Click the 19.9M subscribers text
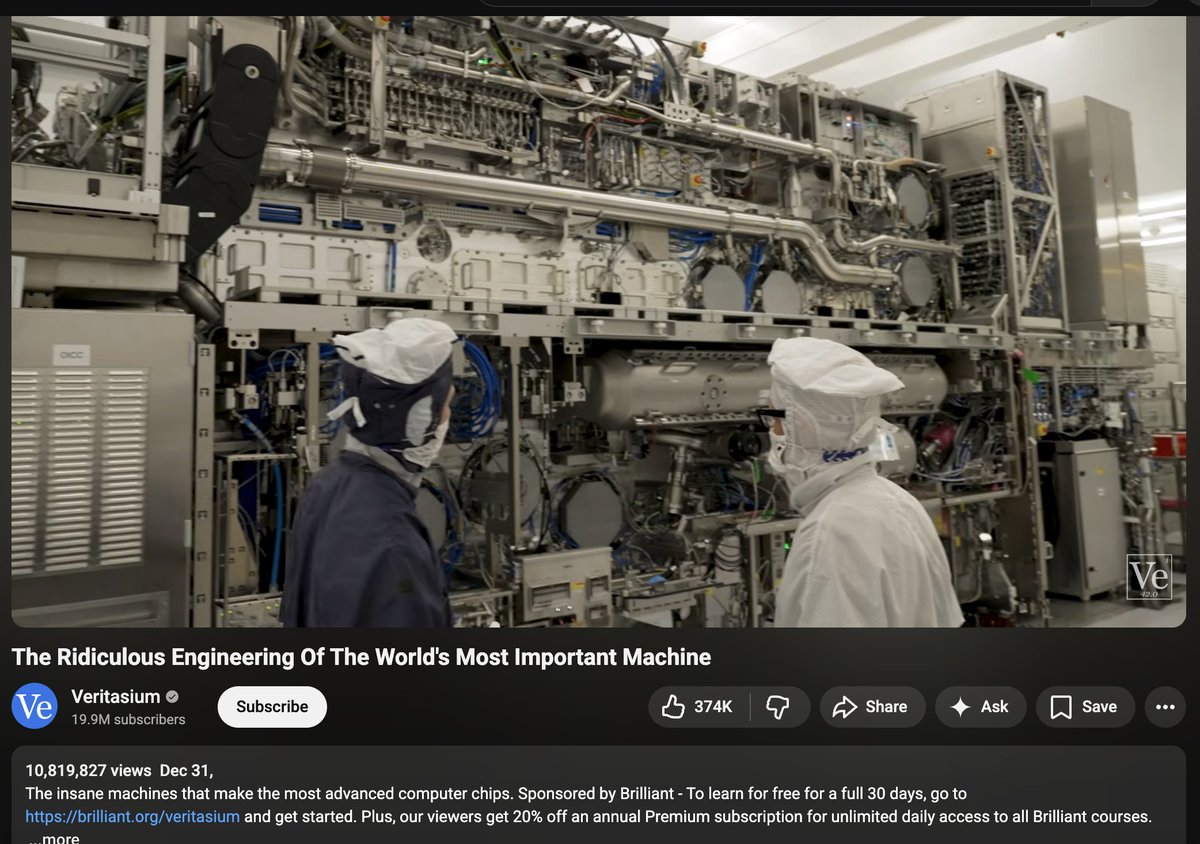This screenshot has width=1200, height=844. tap(128, 719)
